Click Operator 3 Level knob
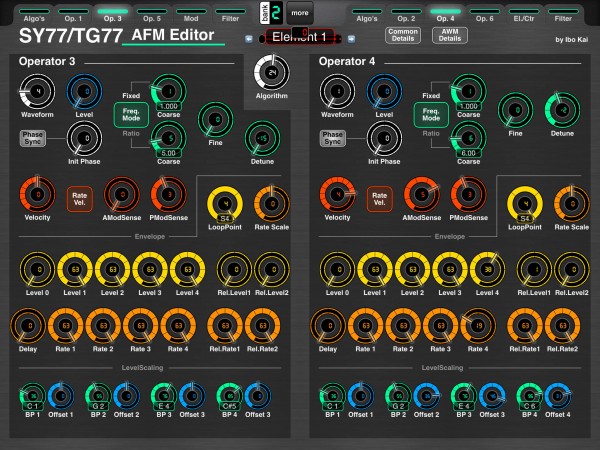The width and height of the screenshot is (600, 450). tap(84, 91)
